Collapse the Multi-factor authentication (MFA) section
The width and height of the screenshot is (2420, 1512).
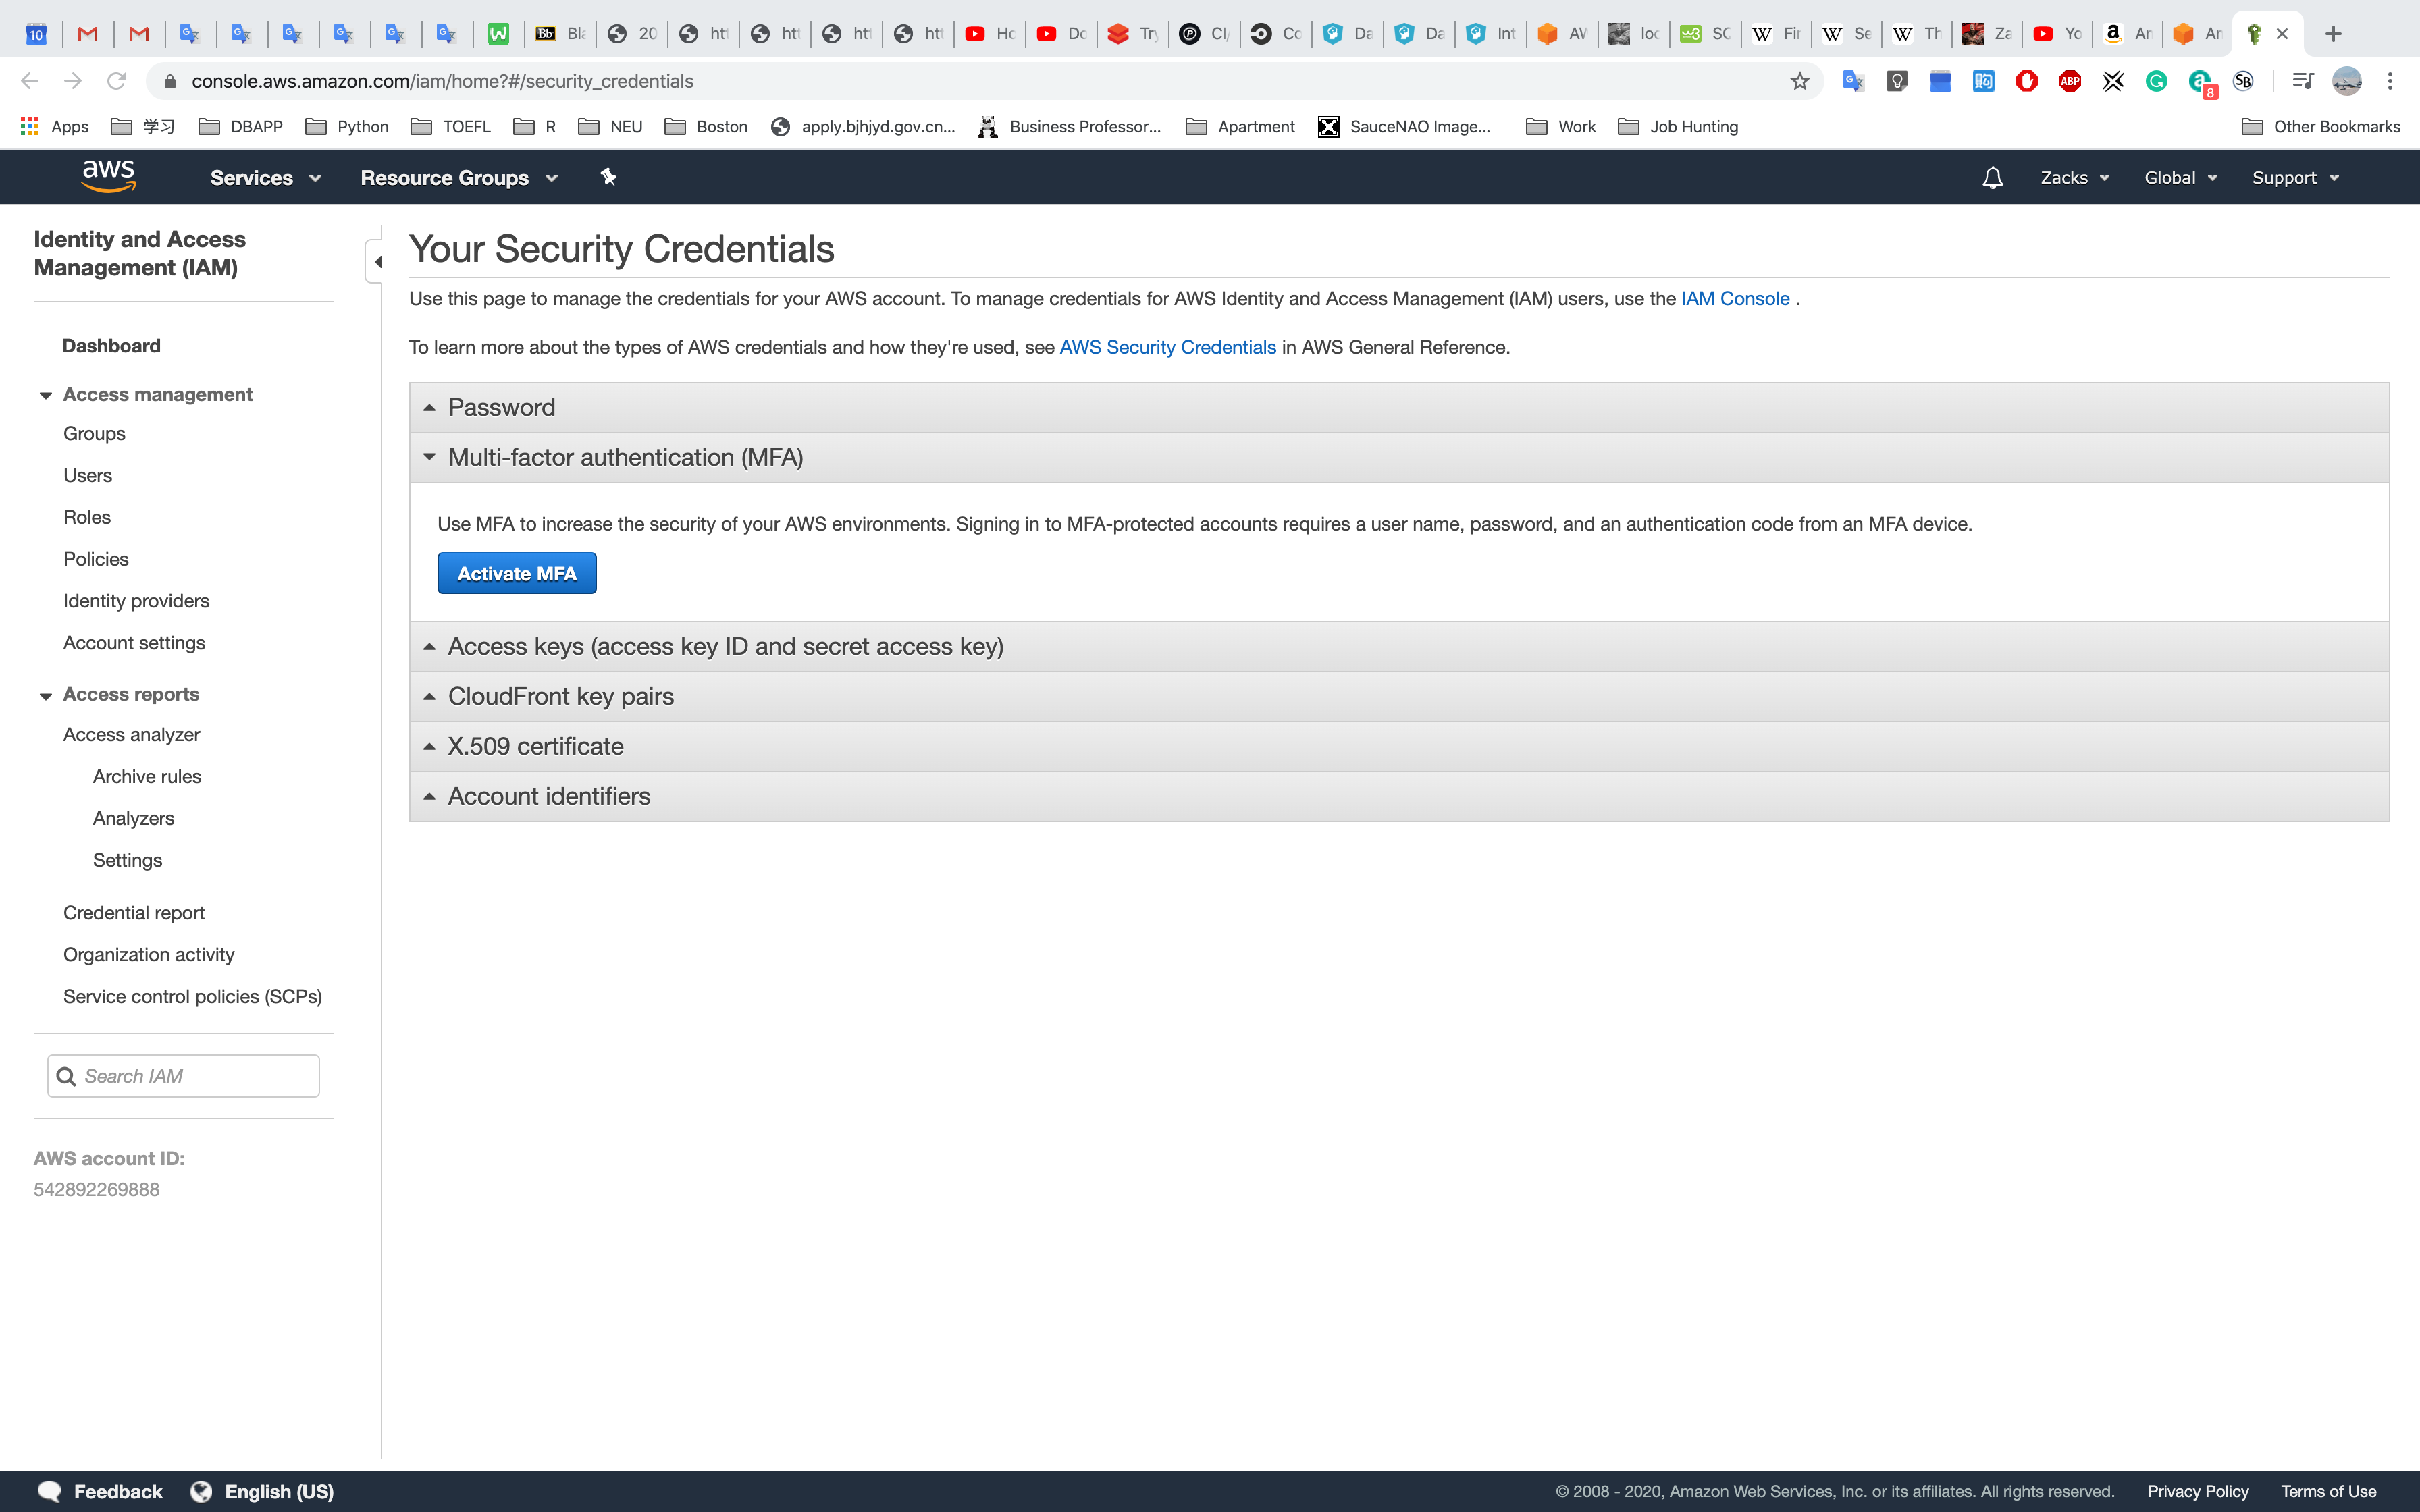point(625,457)
